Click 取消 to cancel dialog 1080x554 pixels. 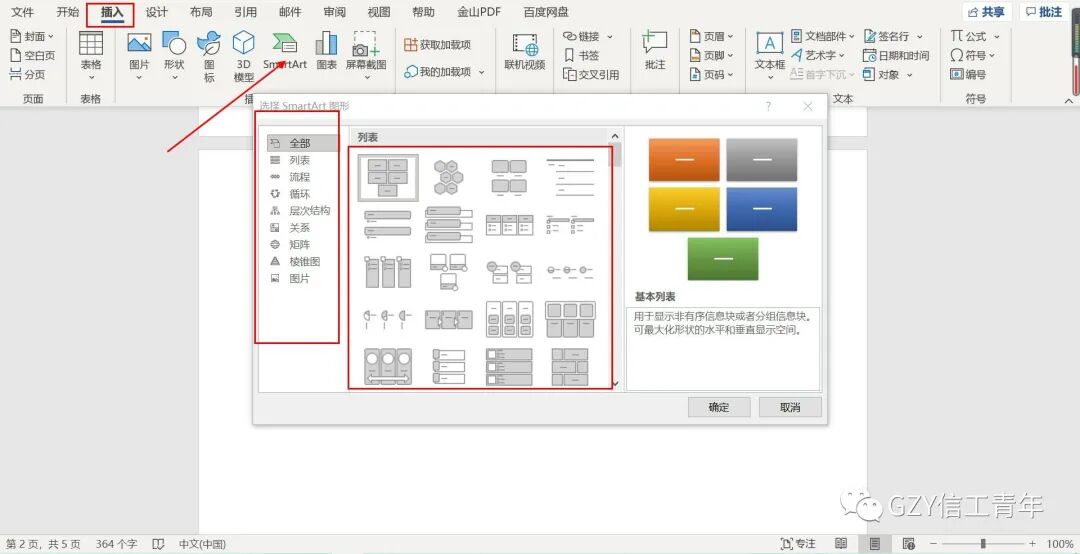click(x=790, y=407)
